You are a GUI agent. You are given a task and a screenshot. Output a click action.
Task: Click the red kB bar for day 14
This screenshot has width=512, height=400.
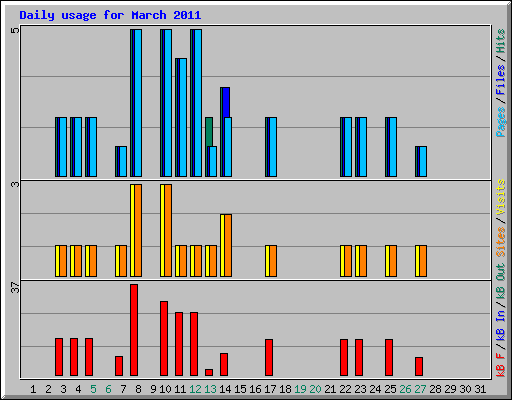pos(224,364)
